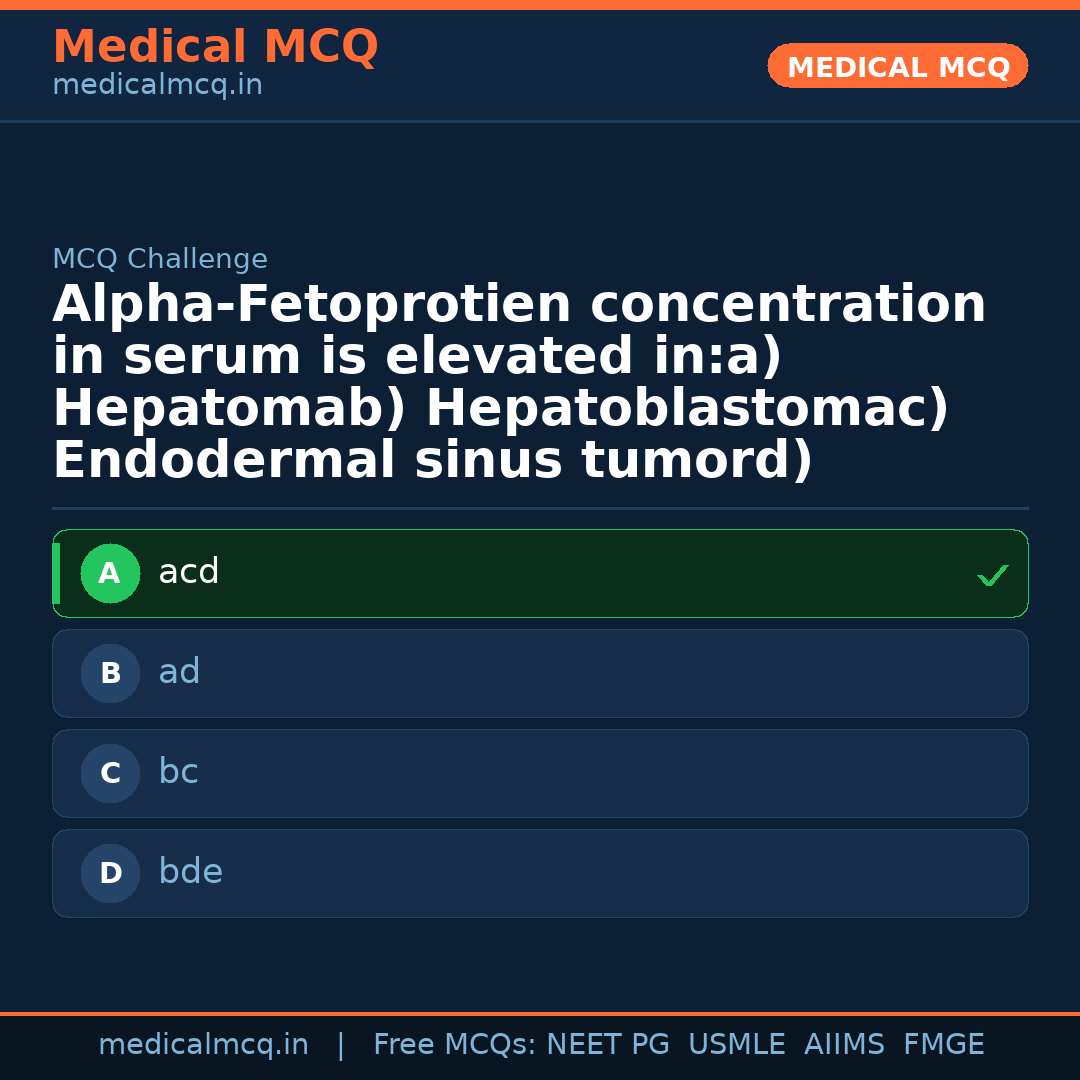The height and width of the screenshot is (1080, 1080).
Task: Choose the answer text "ad"
Action: 180,673
